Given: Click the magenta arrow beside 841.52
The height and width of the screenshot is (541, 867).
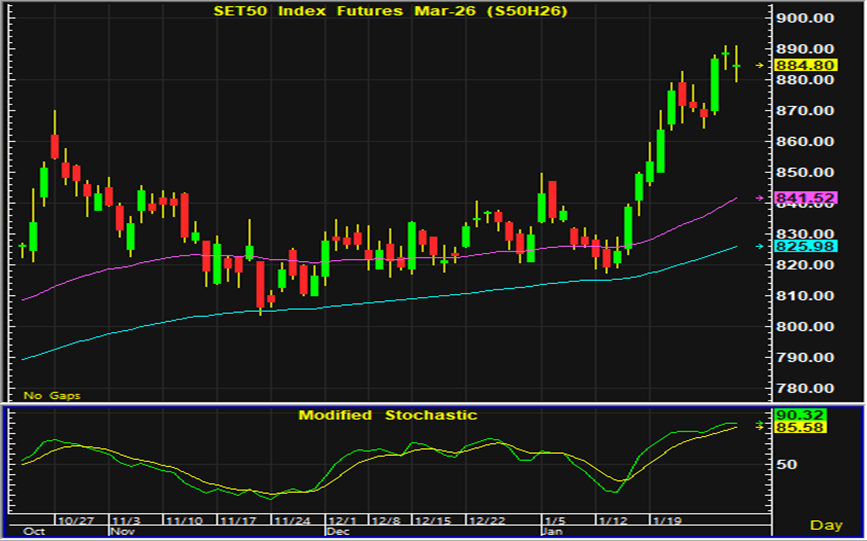Looking at the screenshot, I should pyautogui.click(x=759, y=199).
